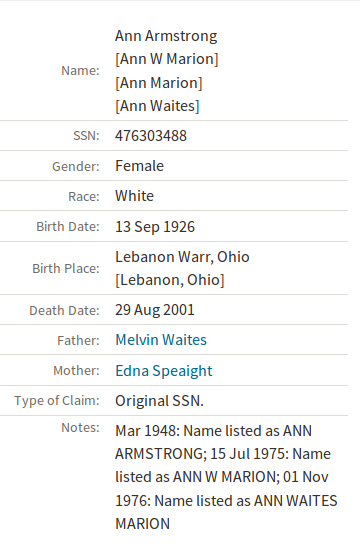
Task: Open the Melvin Waites father link
Action: click(x=161, y=340)
